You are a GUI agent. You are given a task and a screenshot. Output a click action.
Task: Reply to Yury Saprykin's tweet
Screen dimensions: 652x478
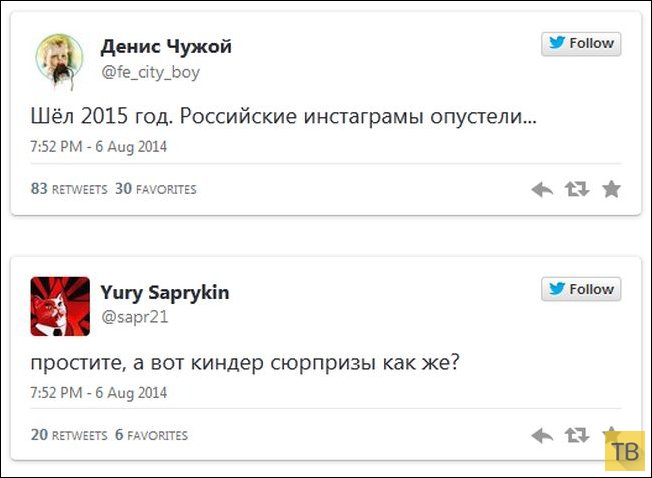click(542, 435)
